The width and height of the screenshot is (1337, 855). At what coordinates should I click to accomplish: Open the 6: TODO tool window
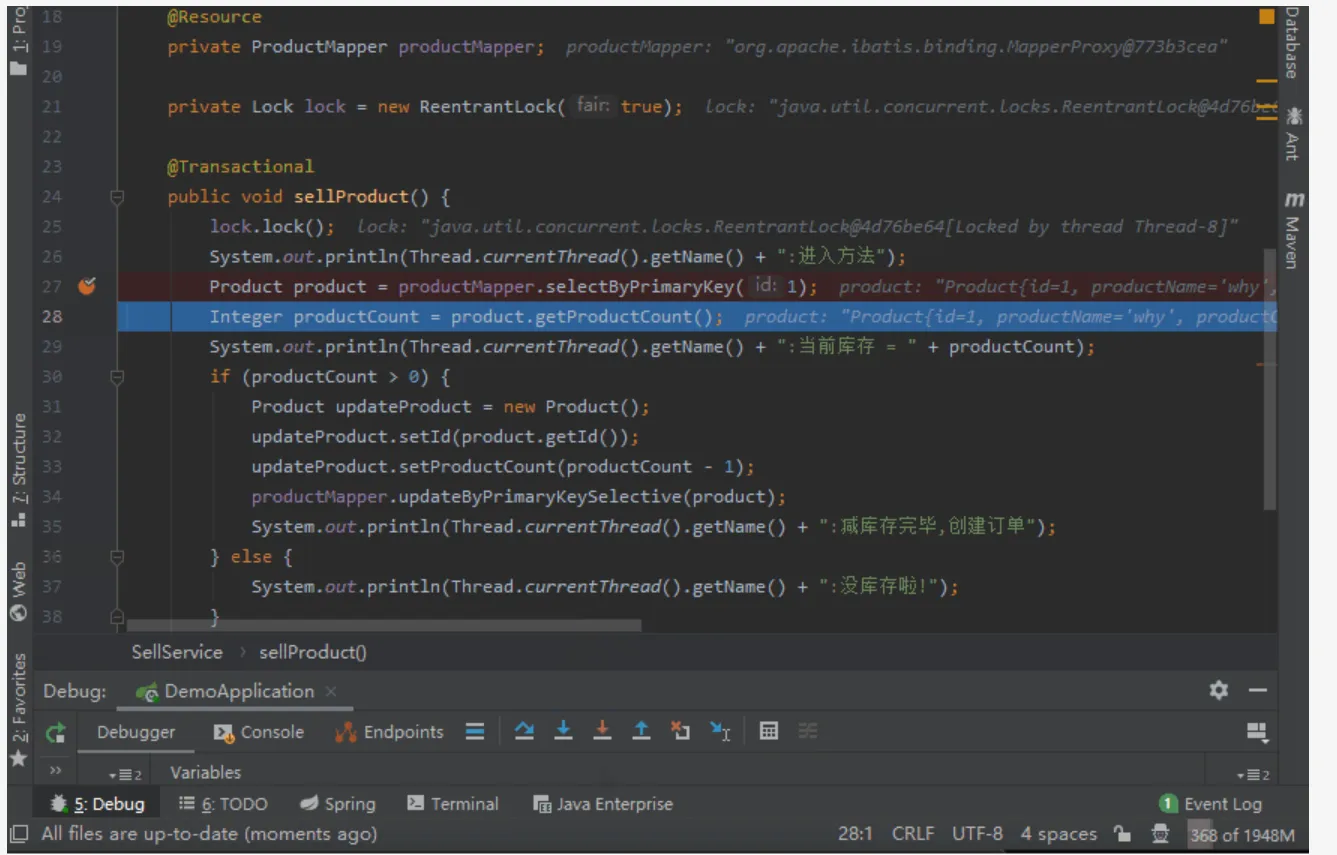click(x=223, y=803)
